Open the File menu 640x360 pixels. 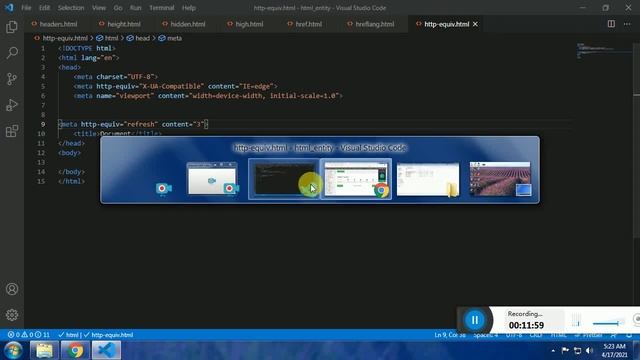coord(26,8)
